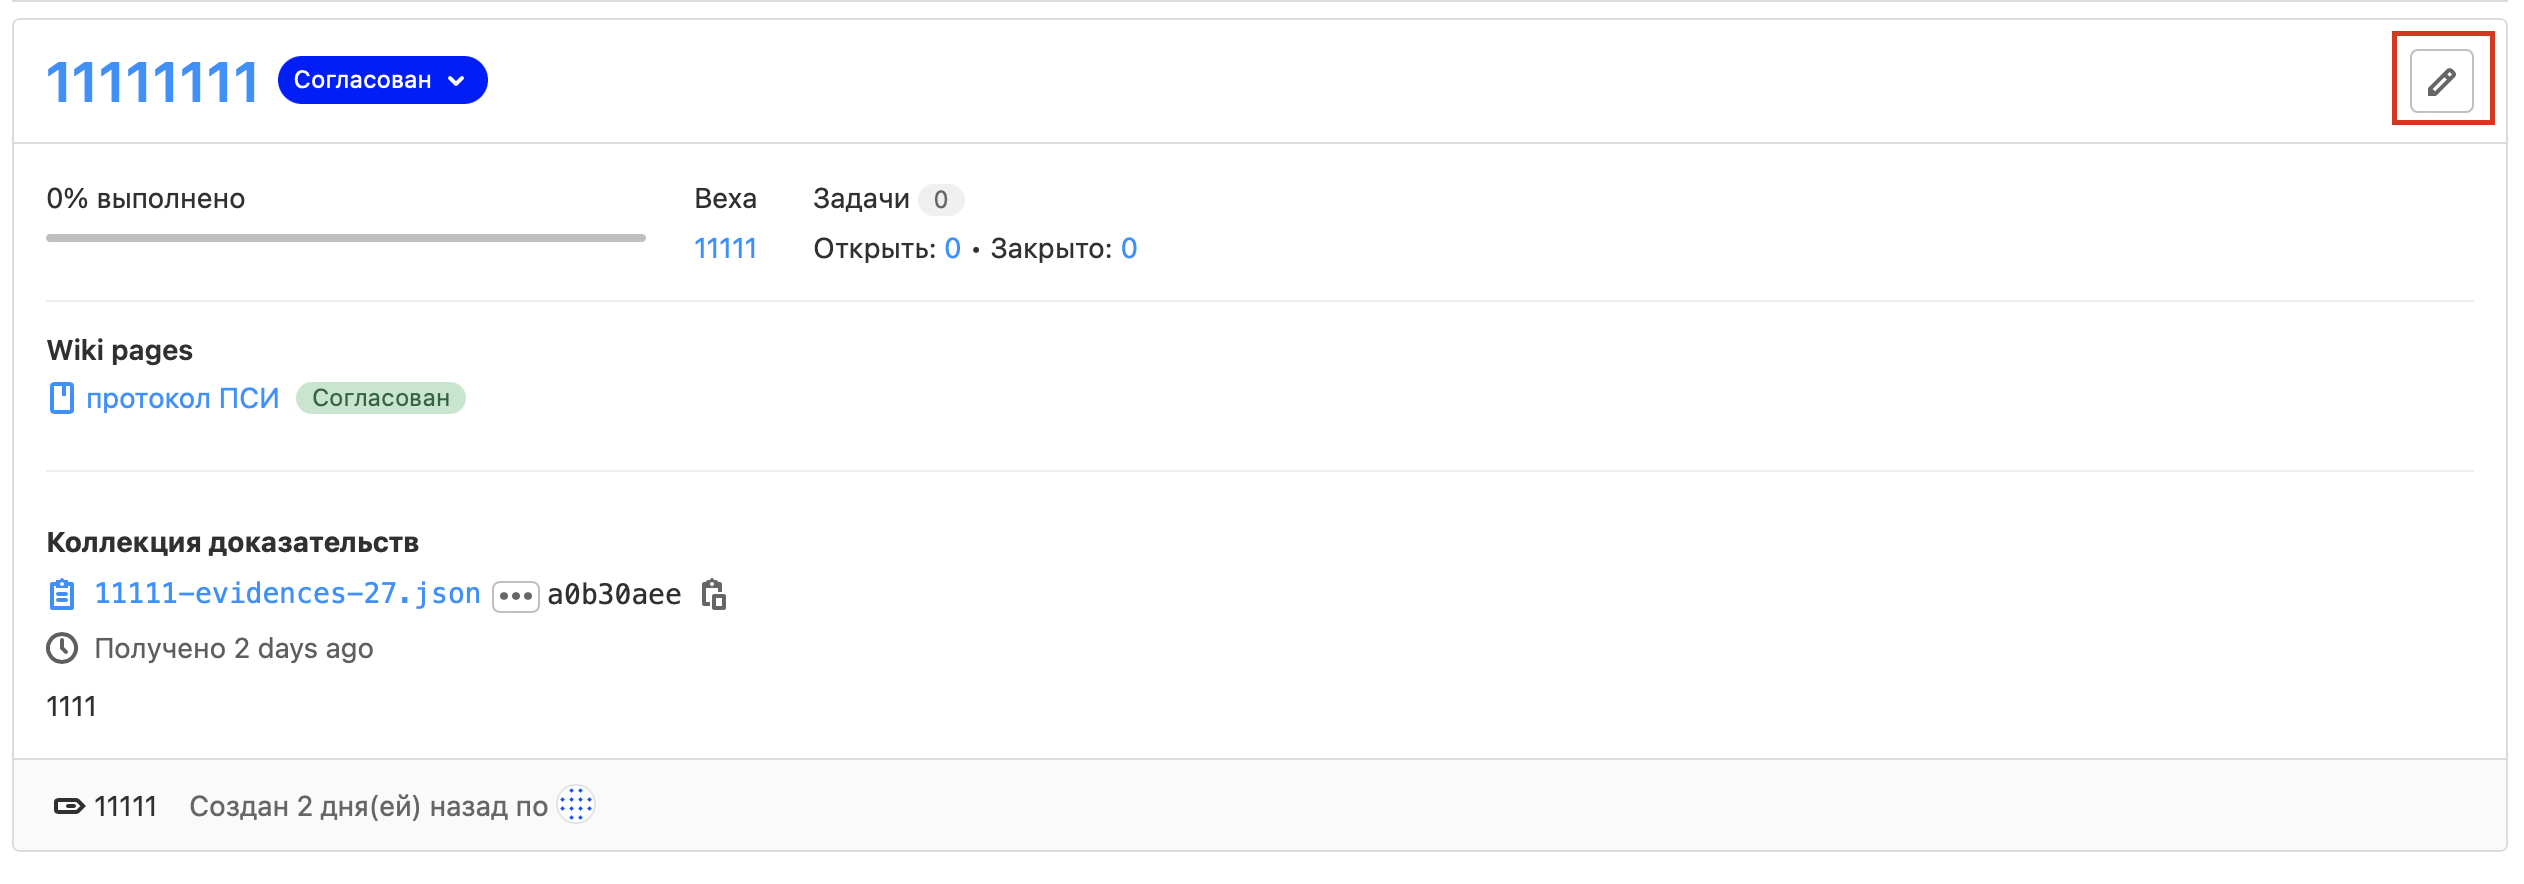This screenshot has width=2524, height=884.
Task: Expand the ellipsis next to evidence file
Action: point(515,596)
